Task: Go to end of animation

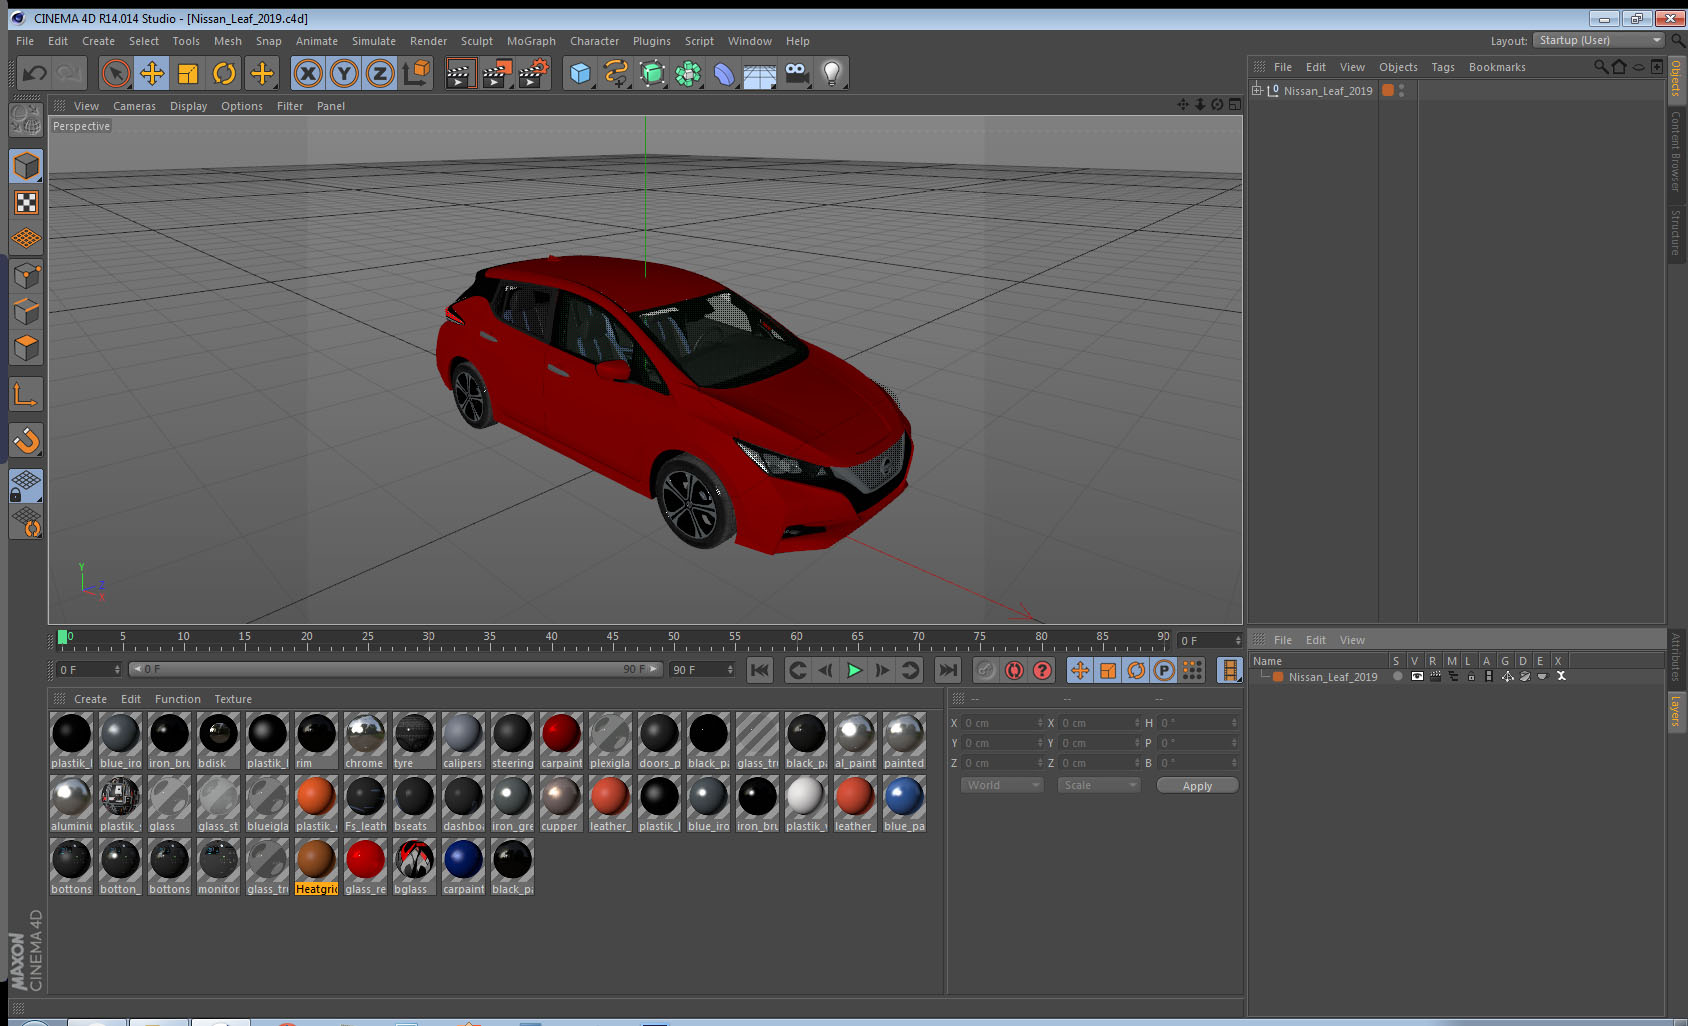Action: 947,670
